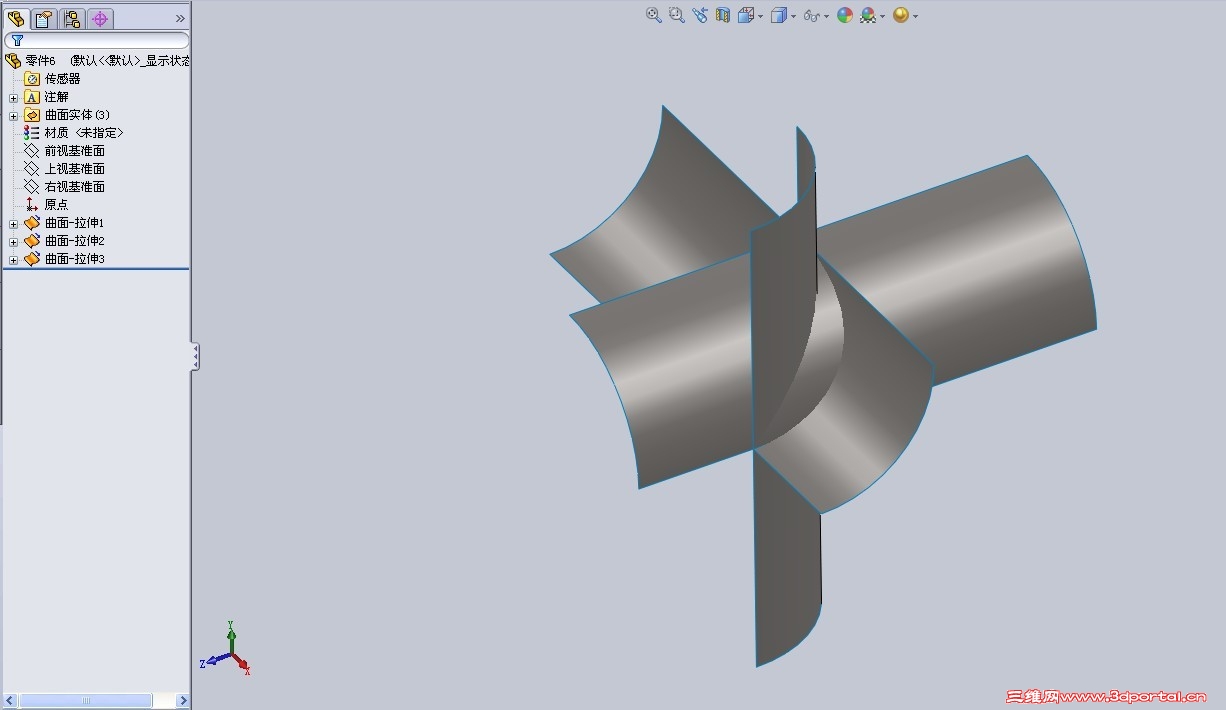The width and height of the screenshot is (1226, 710).
Task: Expand the panel tabs chevron
Action: tap(180, 18)
